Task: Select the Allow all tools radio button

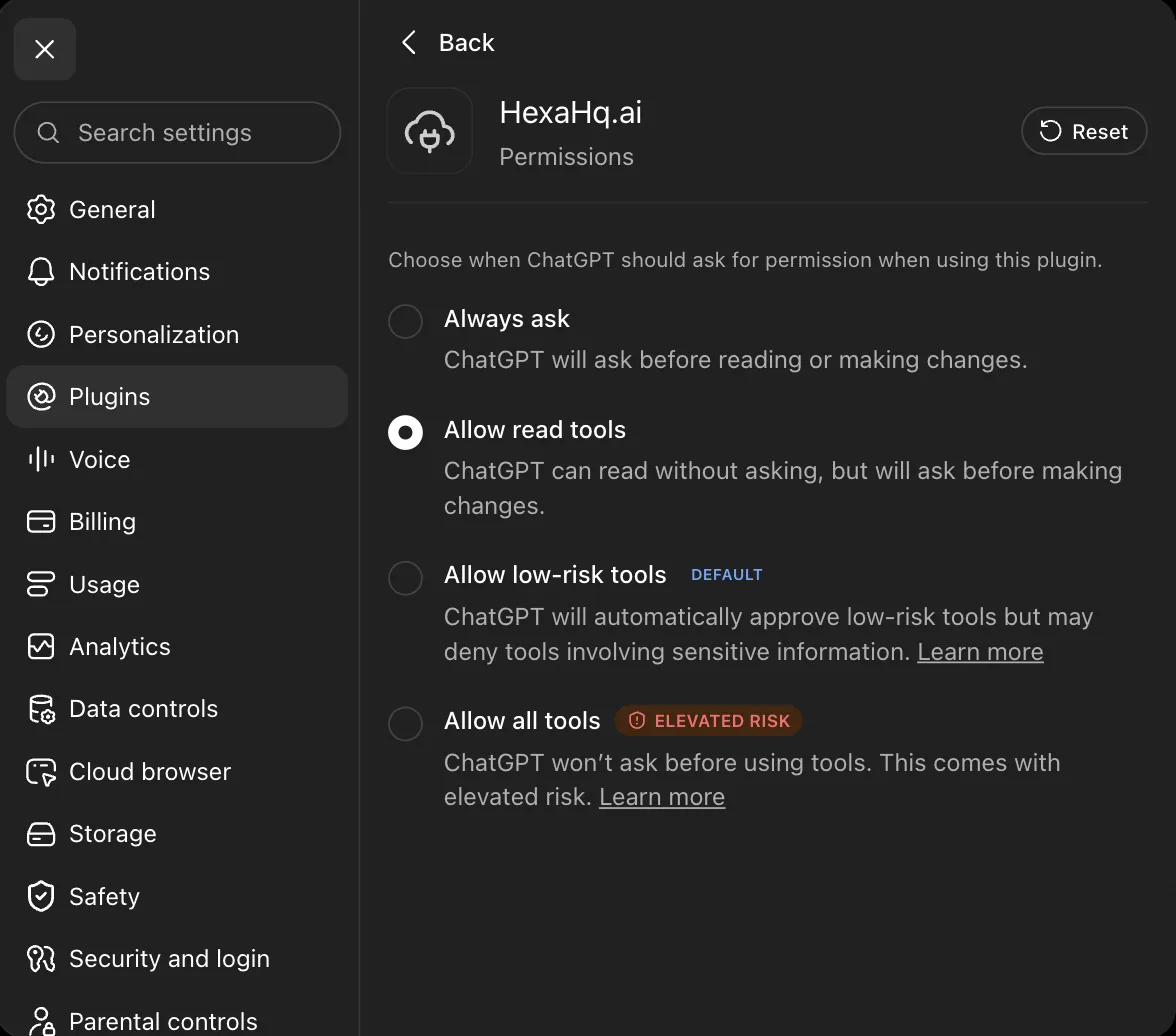Action: tap(406, 723)
